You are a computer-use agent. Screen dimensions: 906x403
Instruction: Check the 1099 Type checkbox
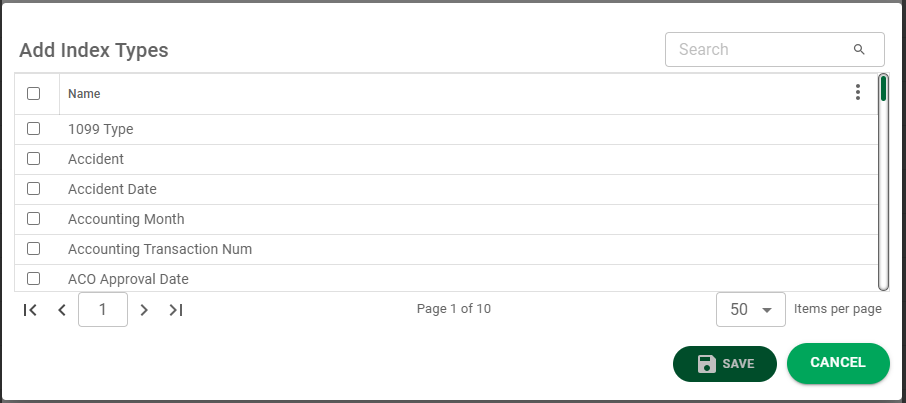click(34, 128)
